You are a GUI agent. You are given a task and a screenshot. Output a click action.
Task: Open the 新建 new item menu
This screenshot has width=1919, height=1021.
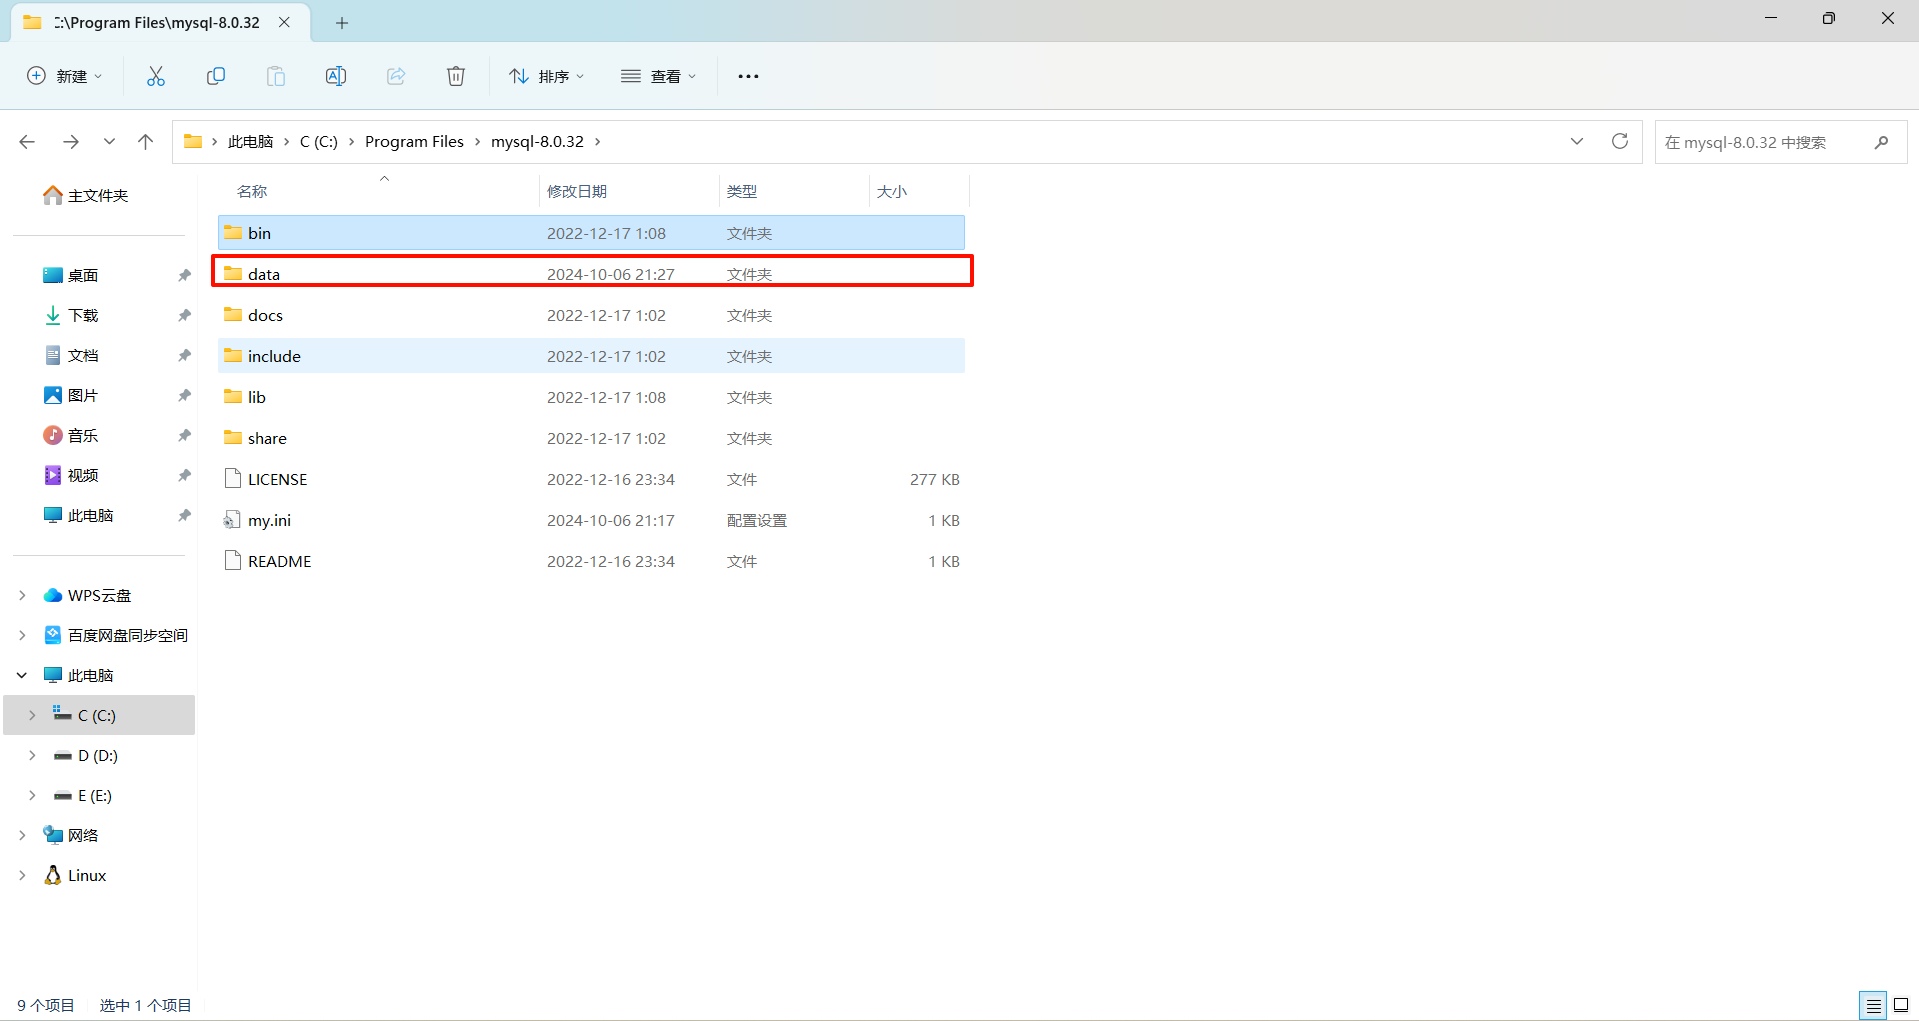pos(65,76)
